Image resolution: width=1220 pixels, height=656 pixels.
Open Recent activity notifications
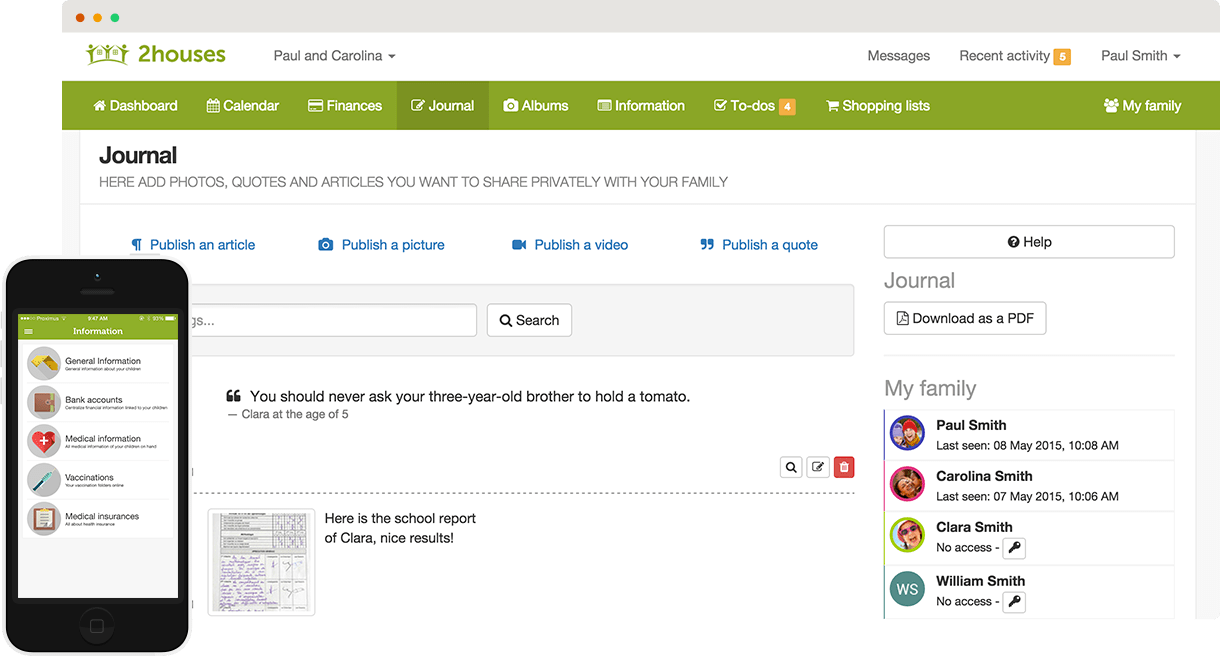coord(1013,56)
